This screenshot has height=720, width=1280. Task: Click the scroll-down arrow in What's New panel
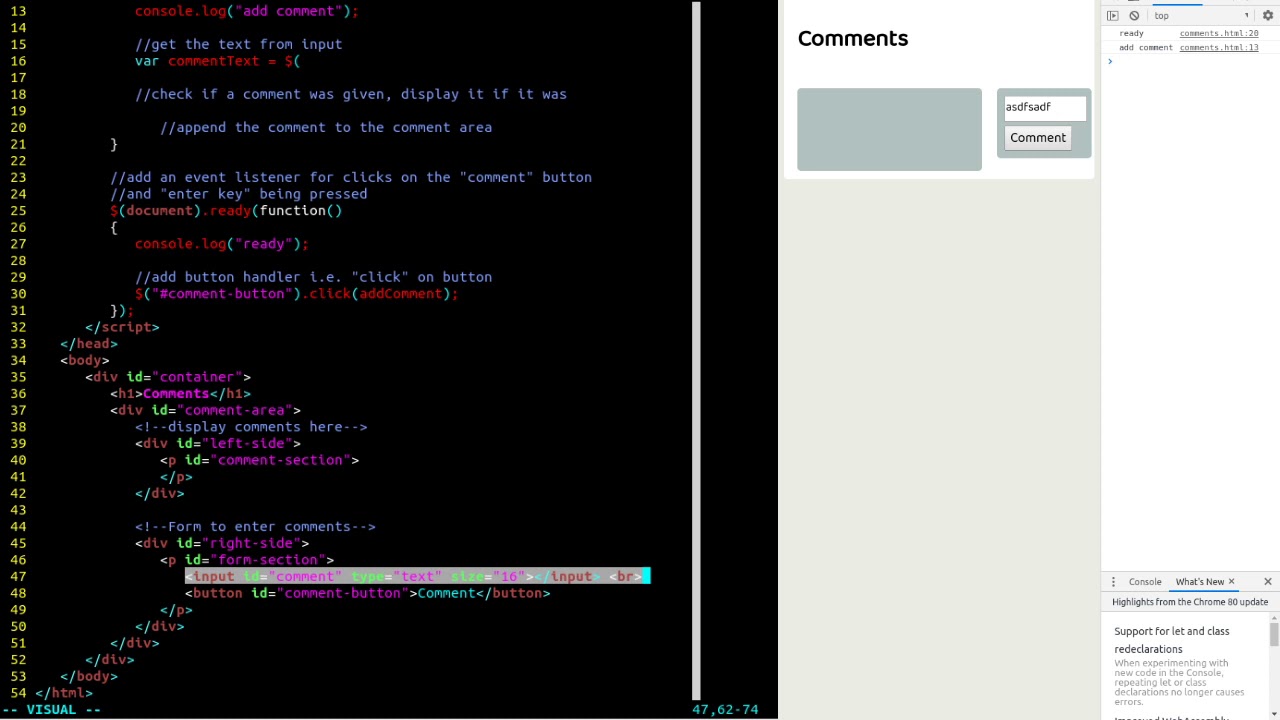(x=1274, y=714)
